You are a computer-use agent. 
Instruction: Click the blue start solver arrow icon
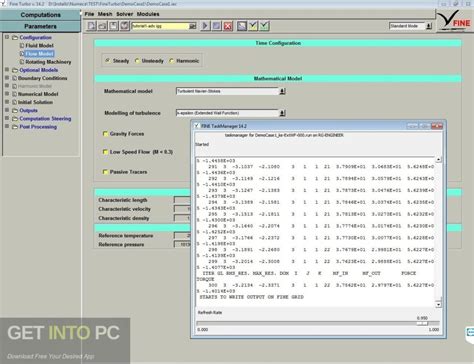tap(205, 26)
